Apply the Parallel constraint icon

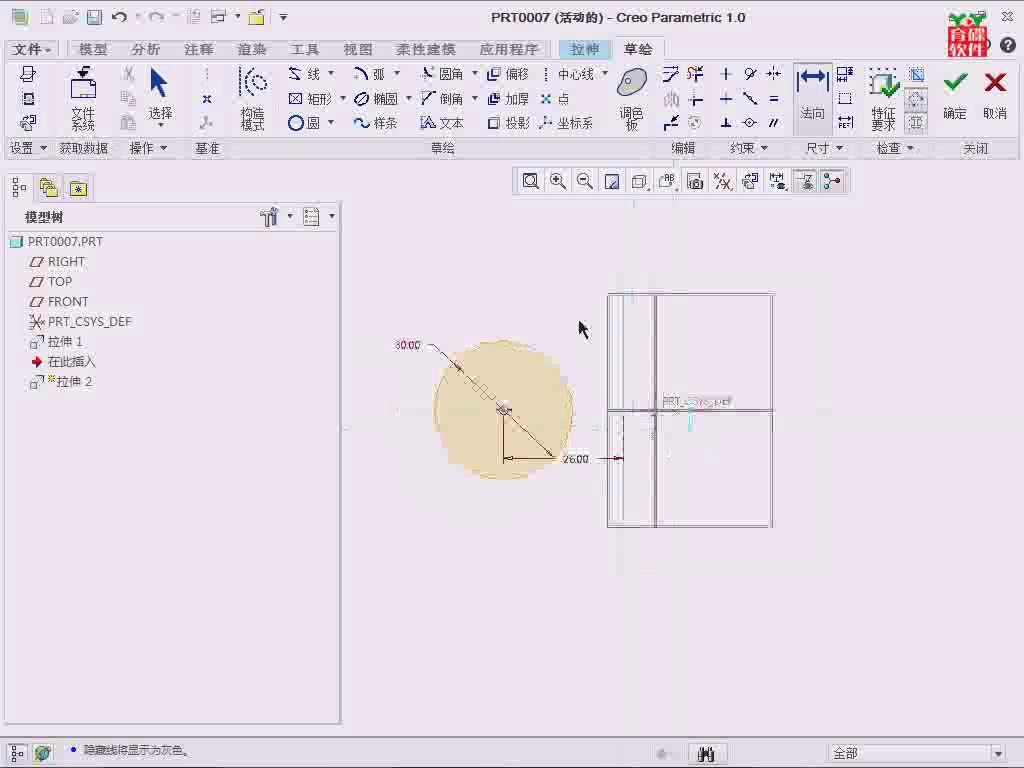coord(774,123)
